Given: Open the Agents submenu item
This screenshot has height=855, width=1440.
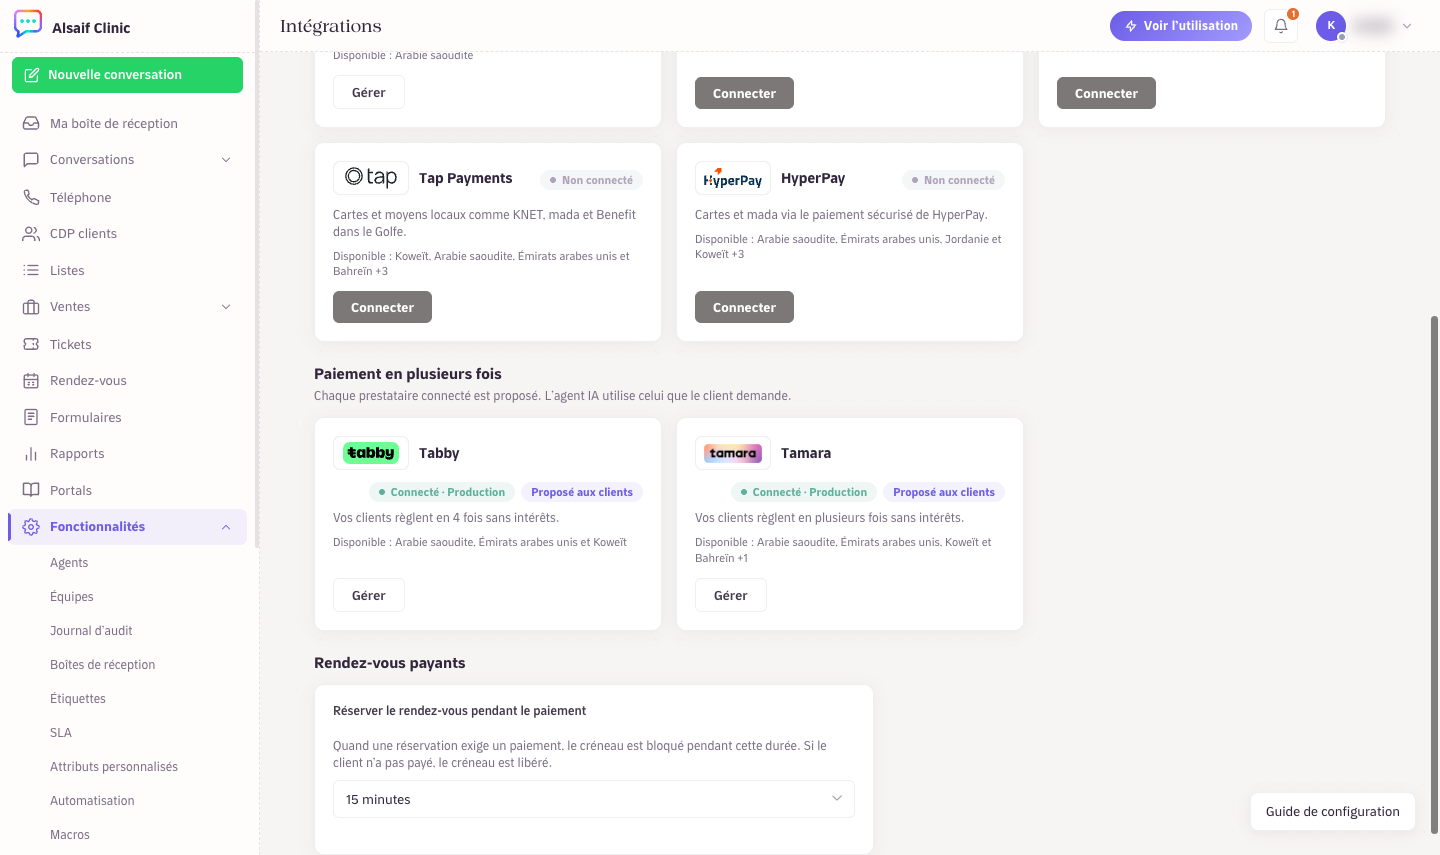Looking at the screenshot, I should (x=69, y=563).
